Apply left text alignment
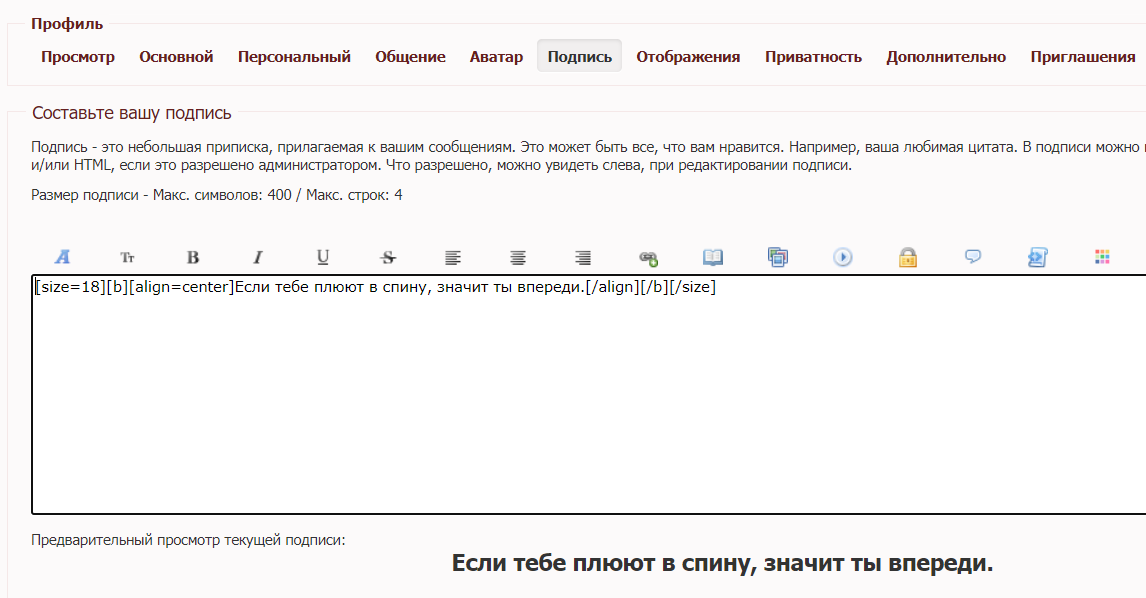 point(452,257)
